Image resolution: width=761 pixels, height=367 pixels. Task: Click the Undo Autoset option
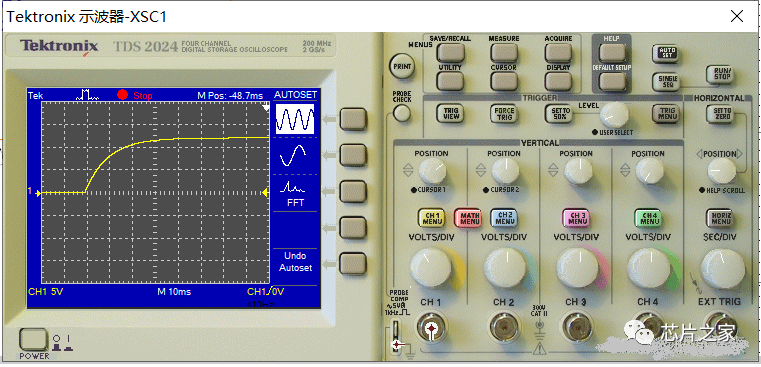point(296,262)
